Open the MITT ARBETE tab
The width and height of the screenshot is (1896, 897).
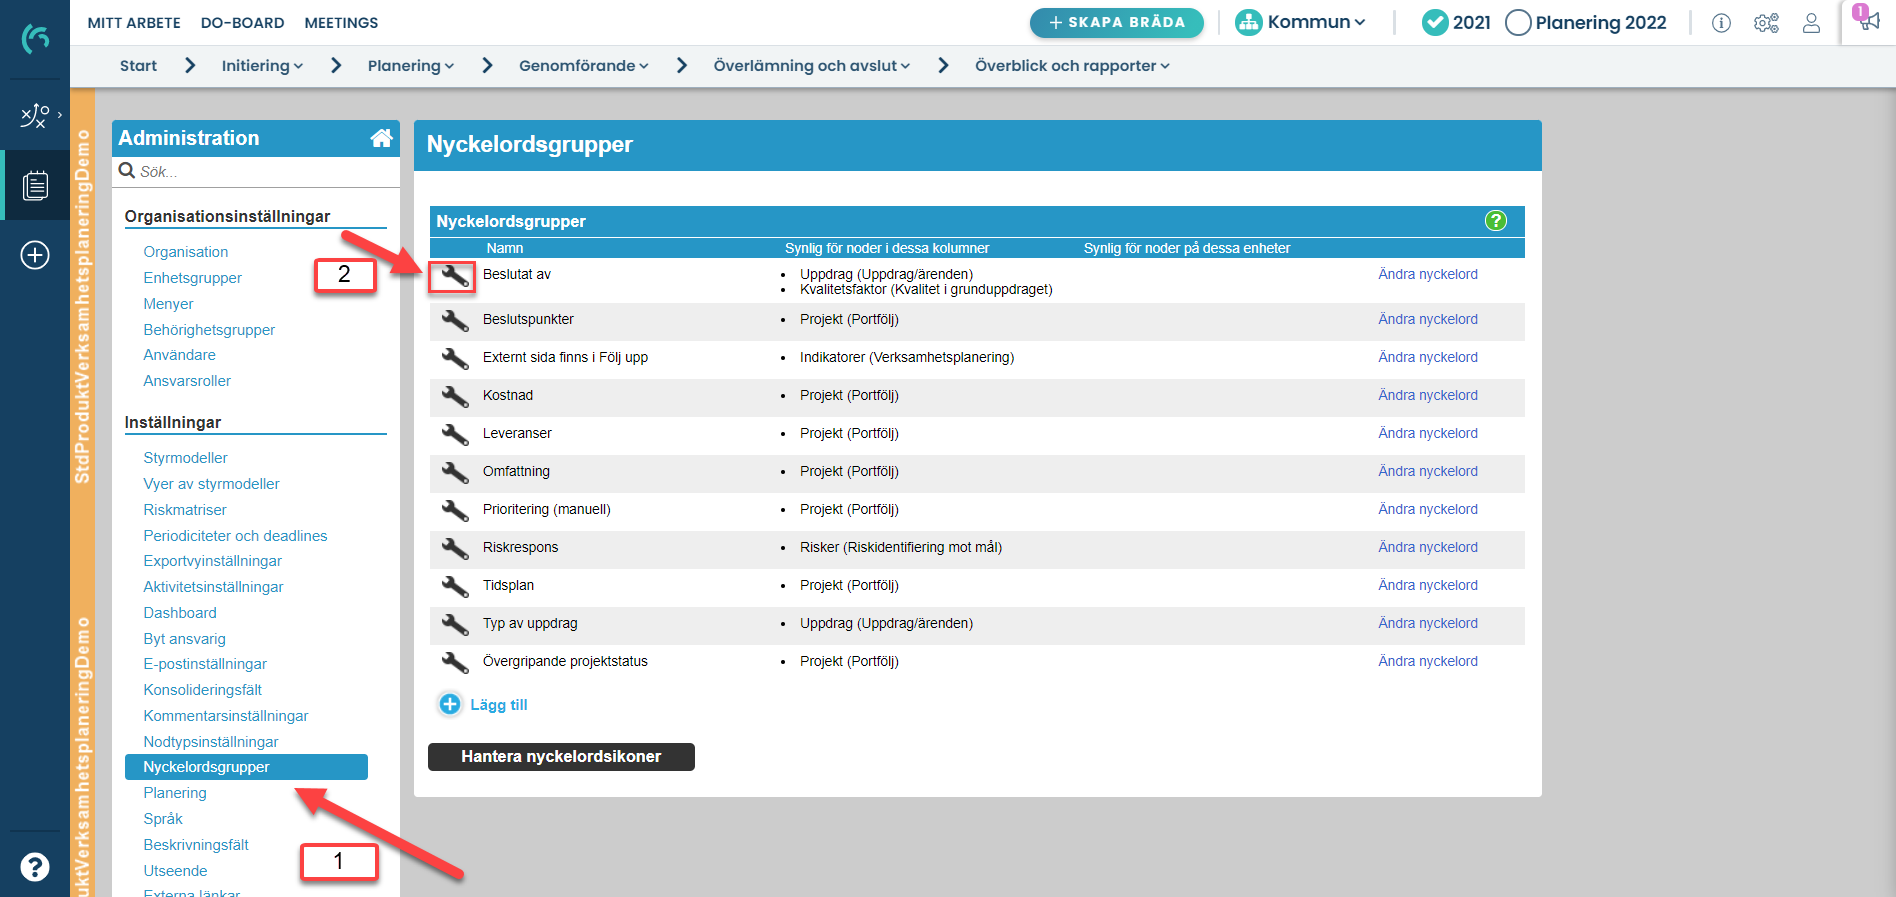134,23
